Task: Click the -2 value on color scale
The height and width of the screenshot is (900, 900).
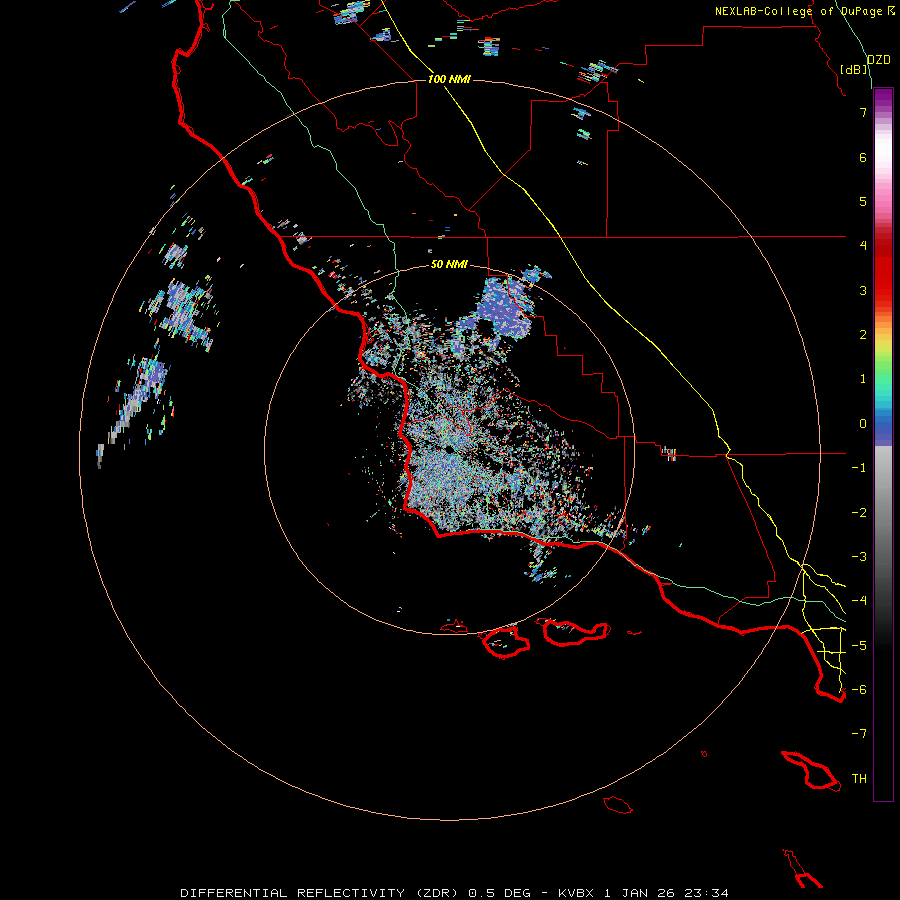Action: (x=859, y=513)
